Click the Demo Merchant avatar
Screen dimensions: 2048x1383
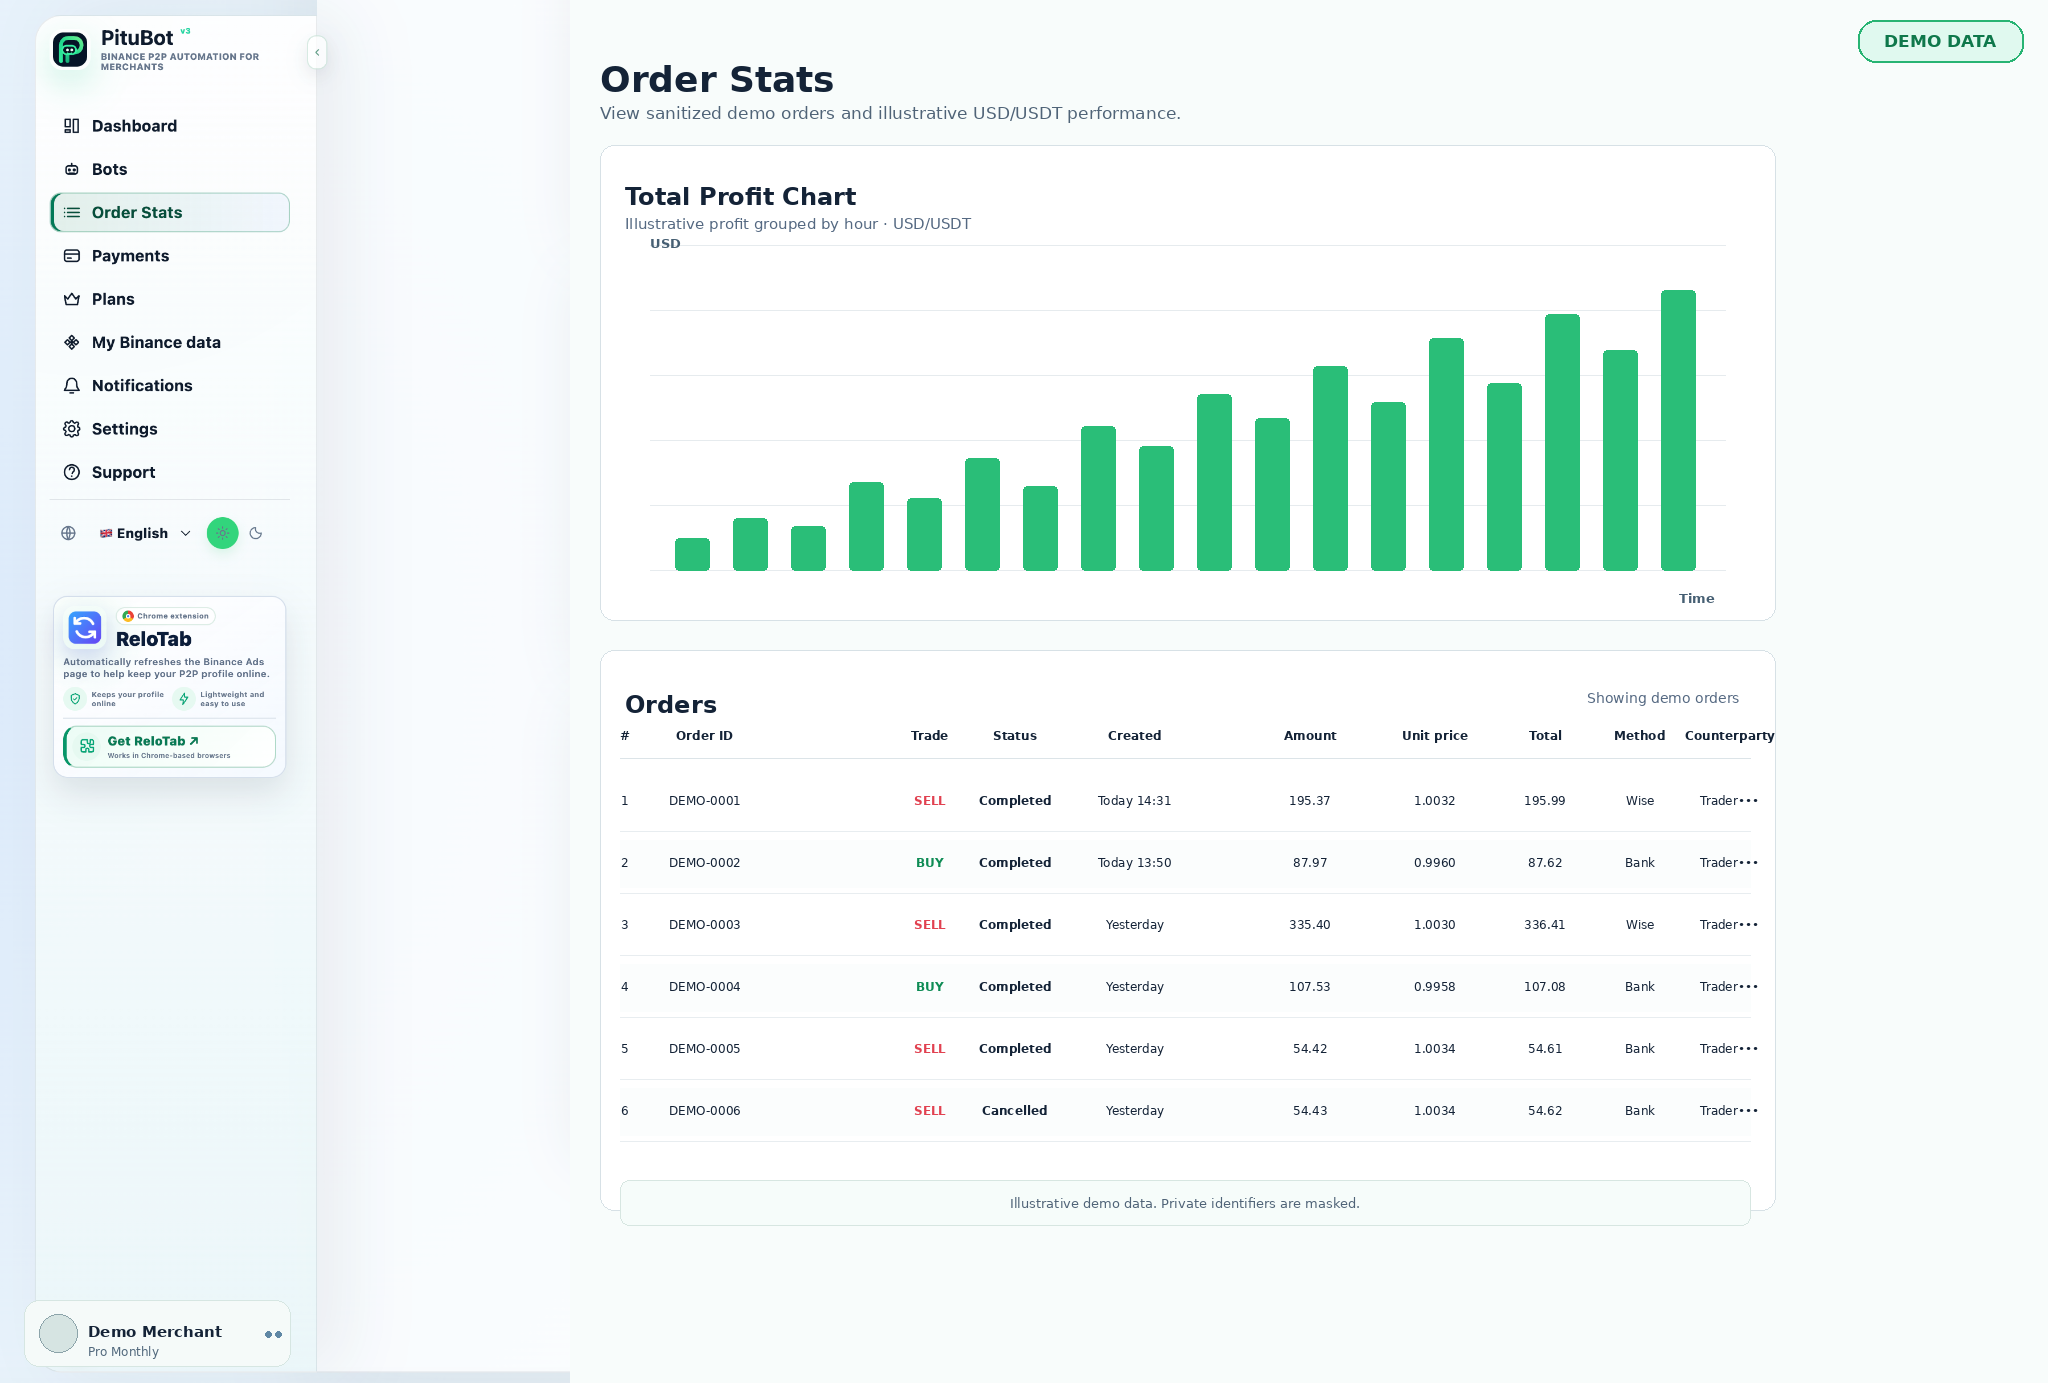click(x=58, y=1334)
